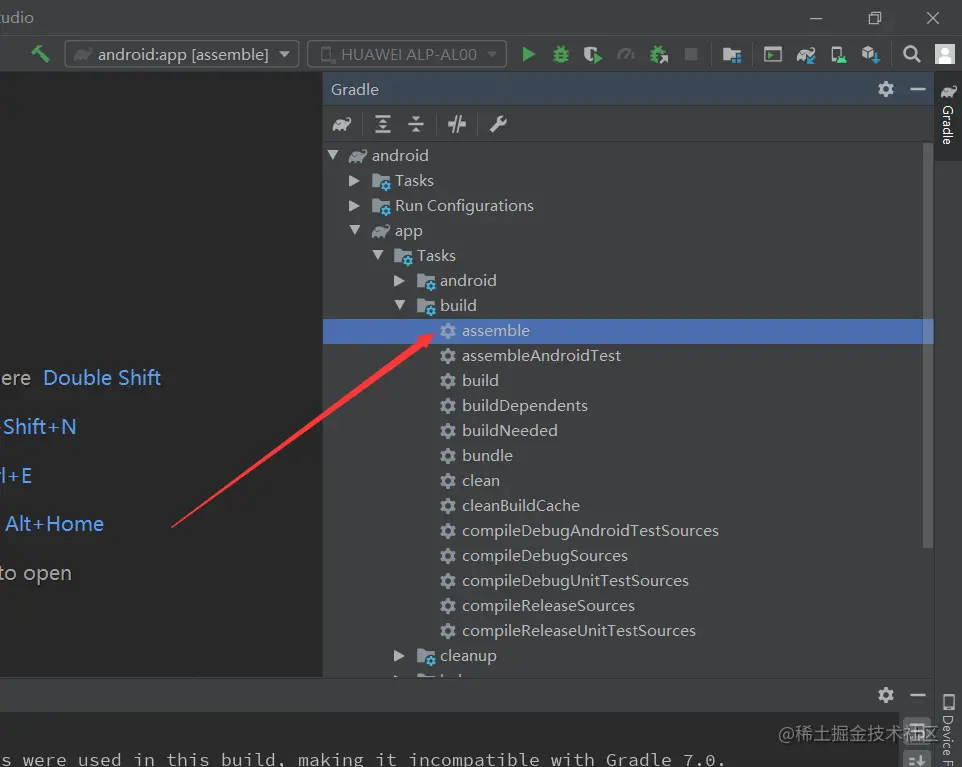This screenshot has height=767, width=962.
Task: Click the green Run button
Action: pyautogui.click(x=528, y=54)
